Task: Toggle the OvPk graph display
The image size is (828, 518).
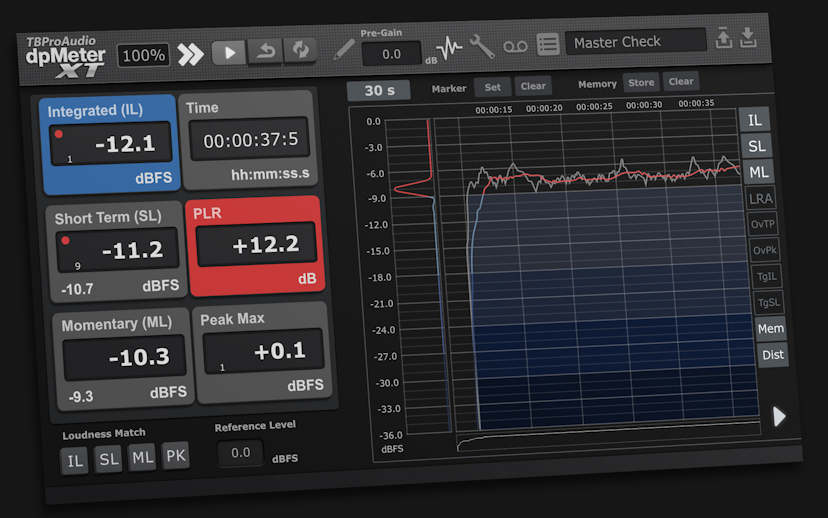Action: (x=765, y=250)
